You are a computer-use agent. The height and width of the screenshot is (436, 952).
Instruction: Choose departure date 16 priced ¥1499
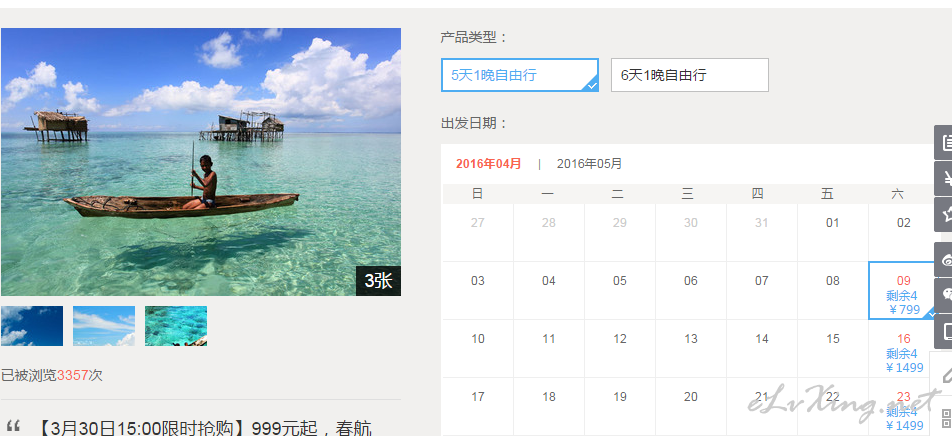tap(903, 349)
